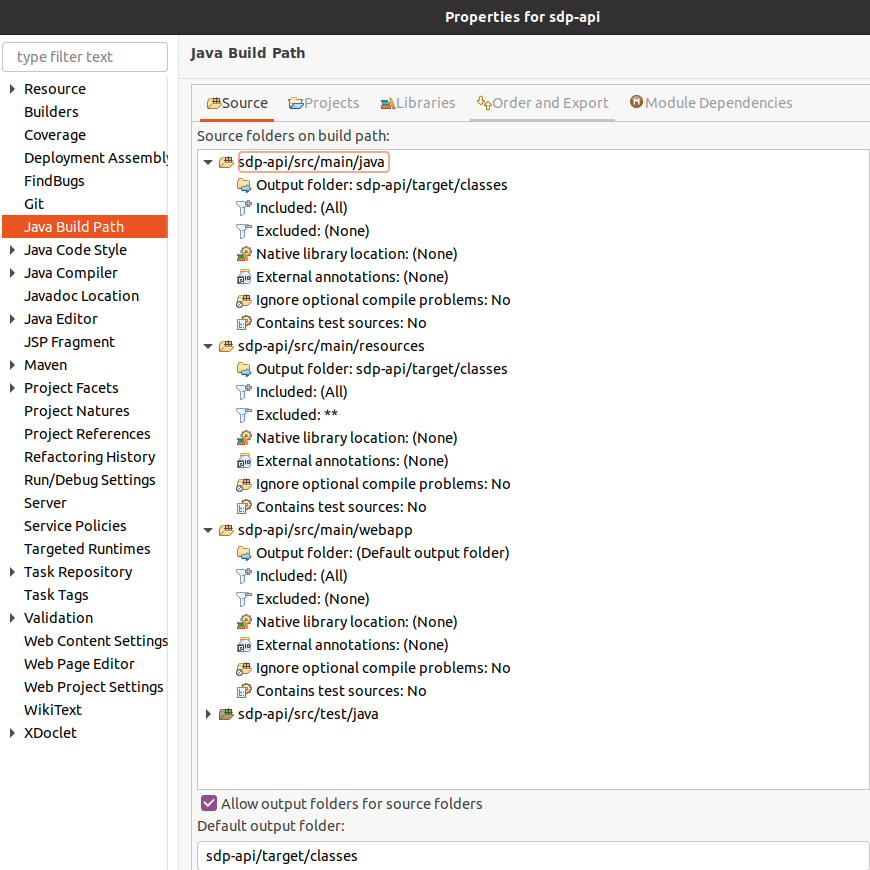Select Java Build Path in the sidebar
The image size is (870, 870).
pos(85,227)
